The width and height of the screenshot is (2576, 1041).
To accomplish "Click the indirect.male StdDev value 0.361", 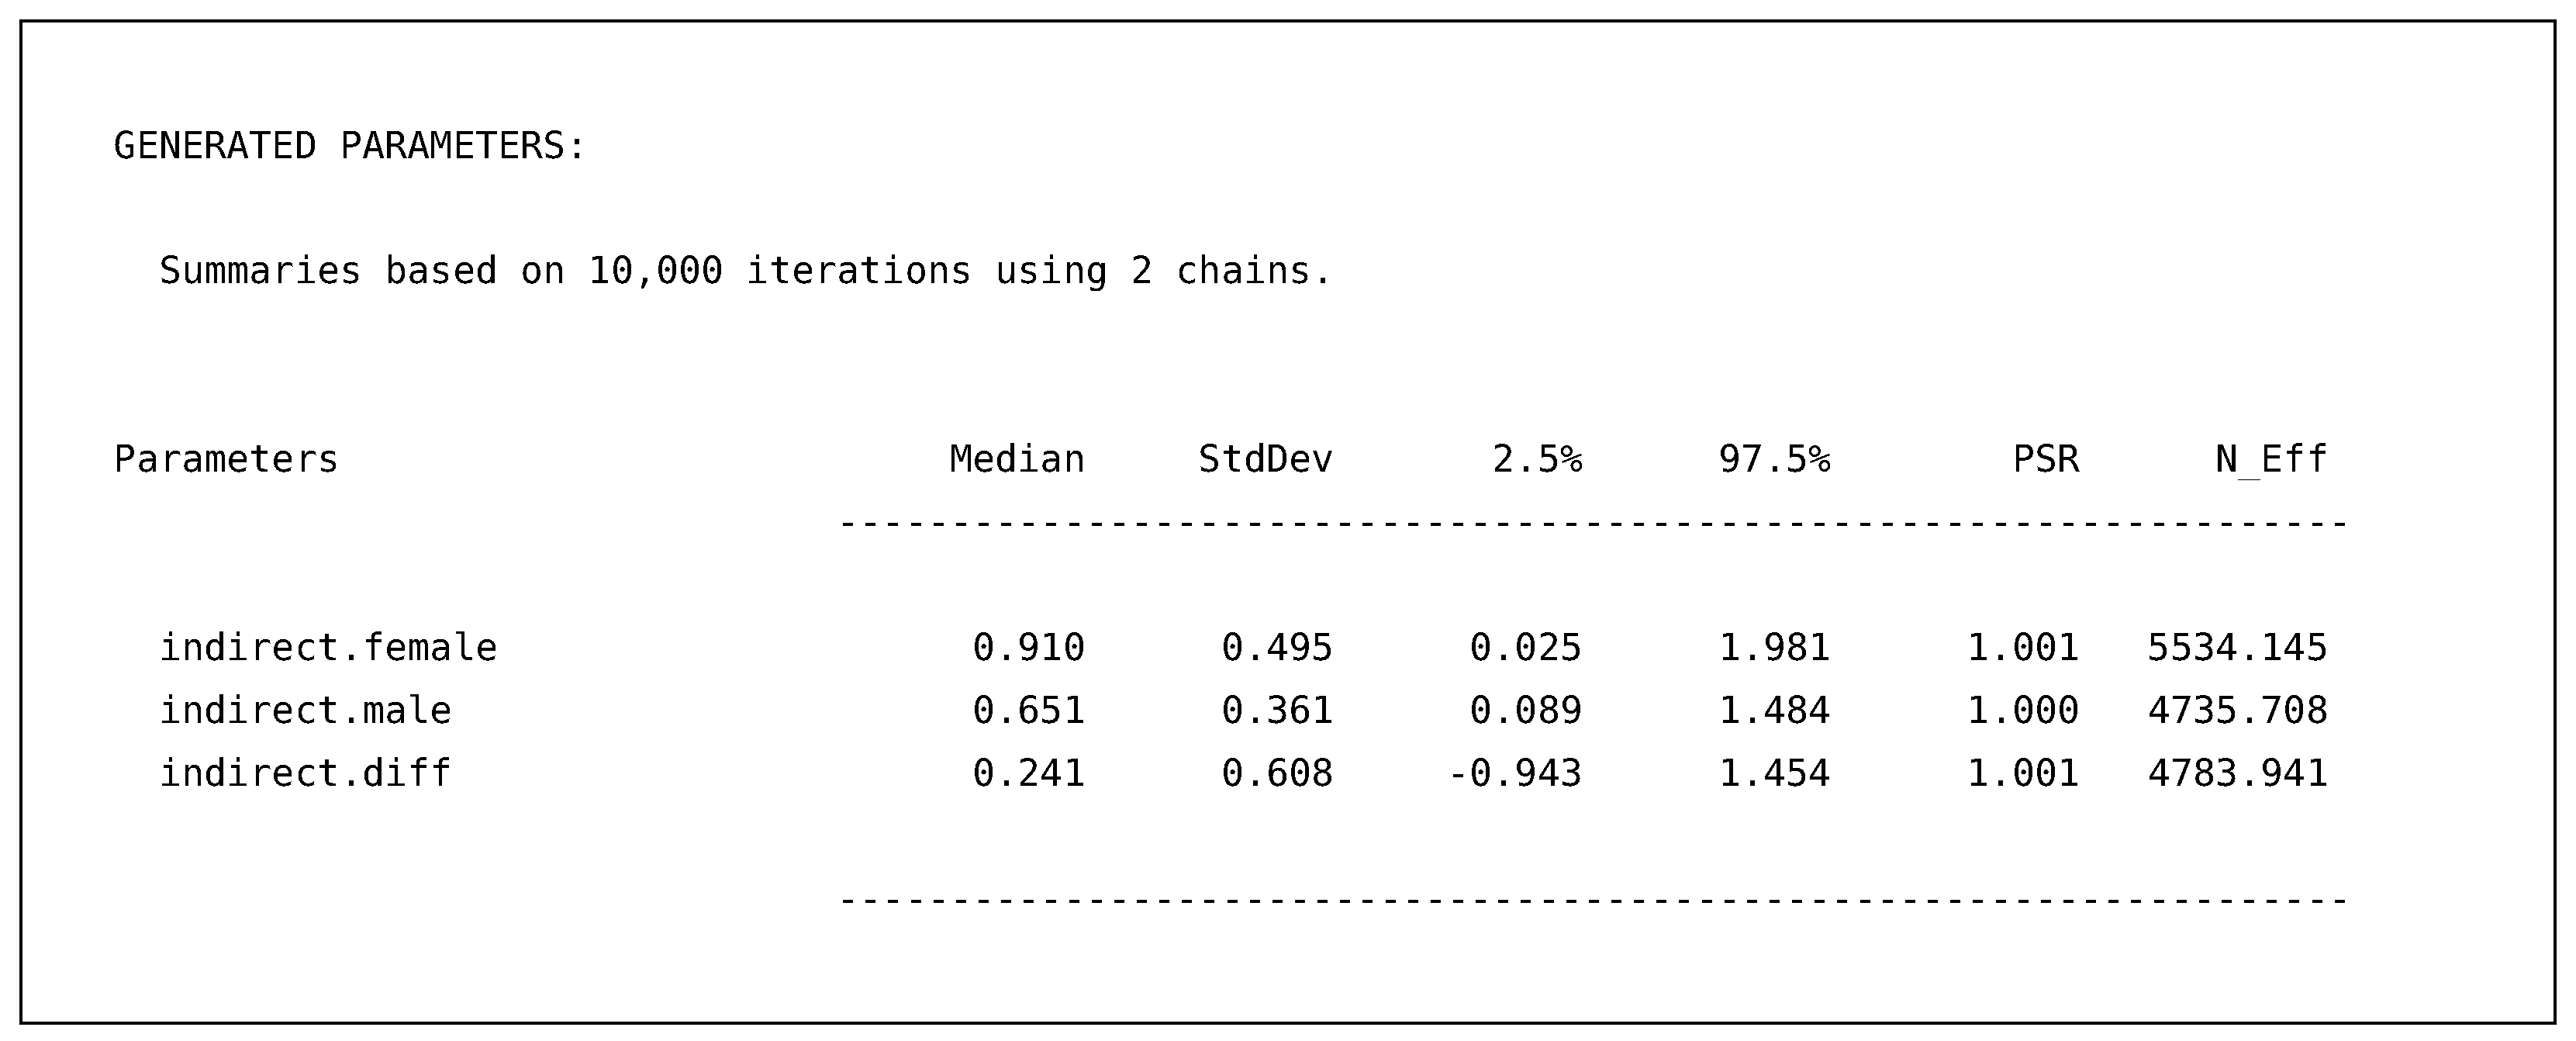I will pos(1277,711).
